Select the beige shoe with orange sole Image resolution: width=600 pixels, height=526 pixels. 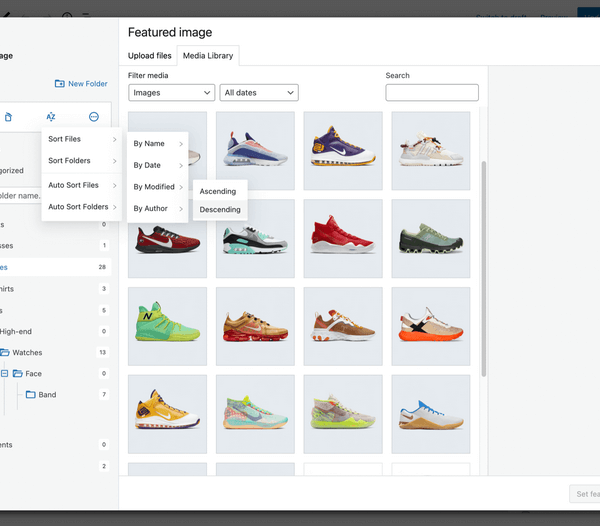click(x=431, y=326)
